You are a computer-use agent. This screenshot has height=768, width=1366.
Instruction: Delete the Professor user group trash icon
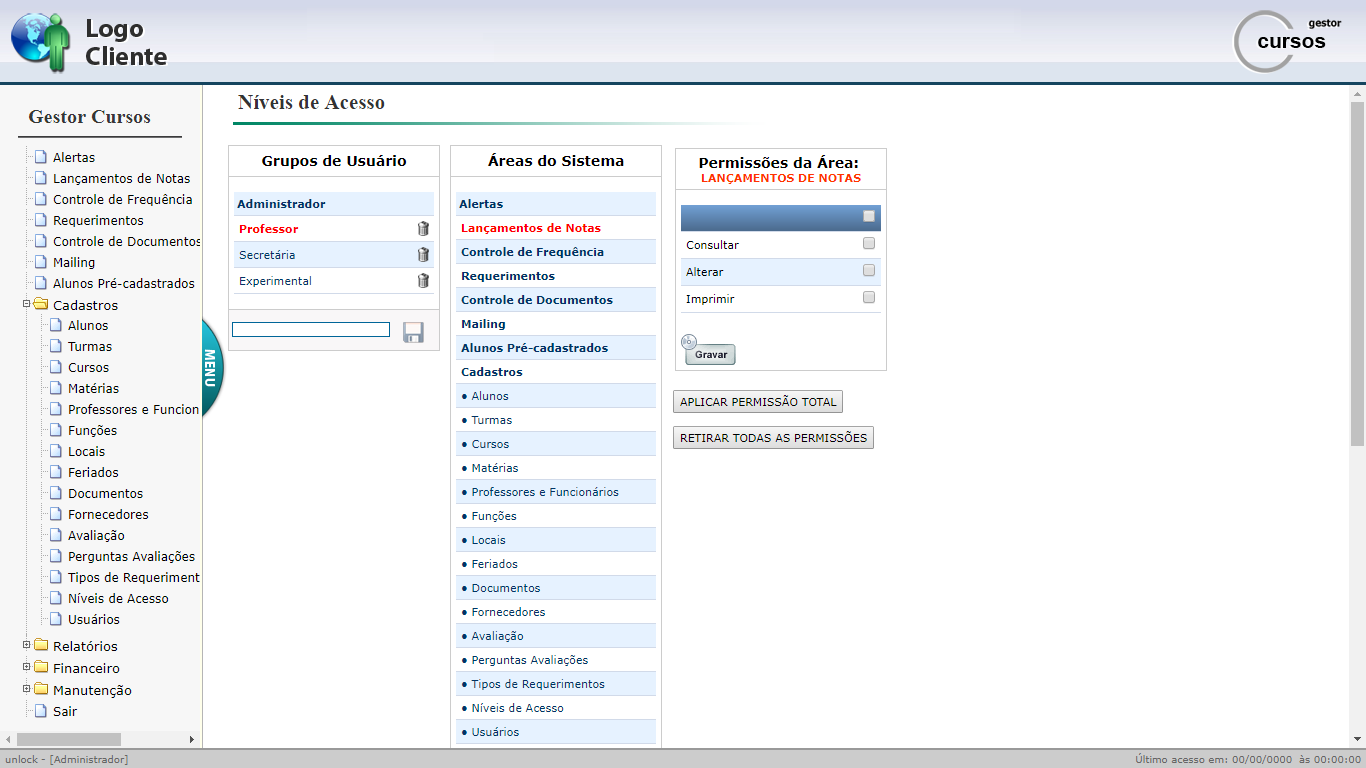(x=423, y=229)
